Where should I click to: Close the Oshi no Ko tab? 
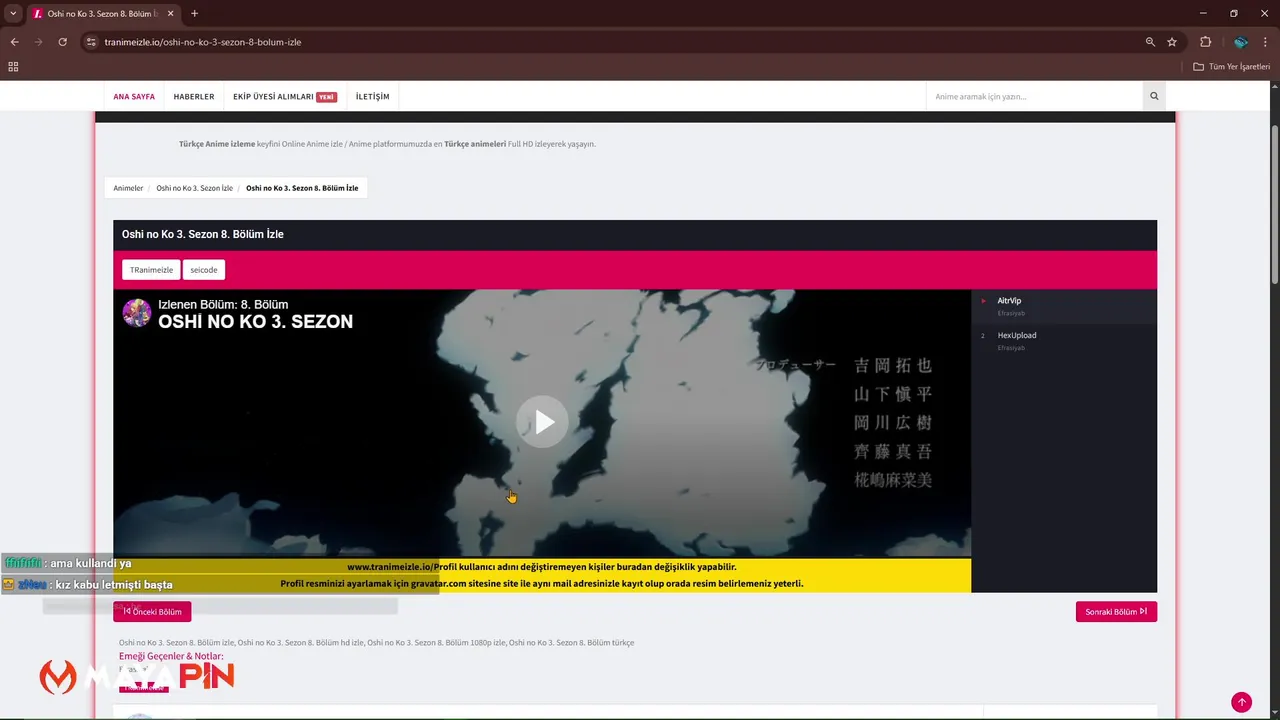pyautogui.click(x=168, y=13)
